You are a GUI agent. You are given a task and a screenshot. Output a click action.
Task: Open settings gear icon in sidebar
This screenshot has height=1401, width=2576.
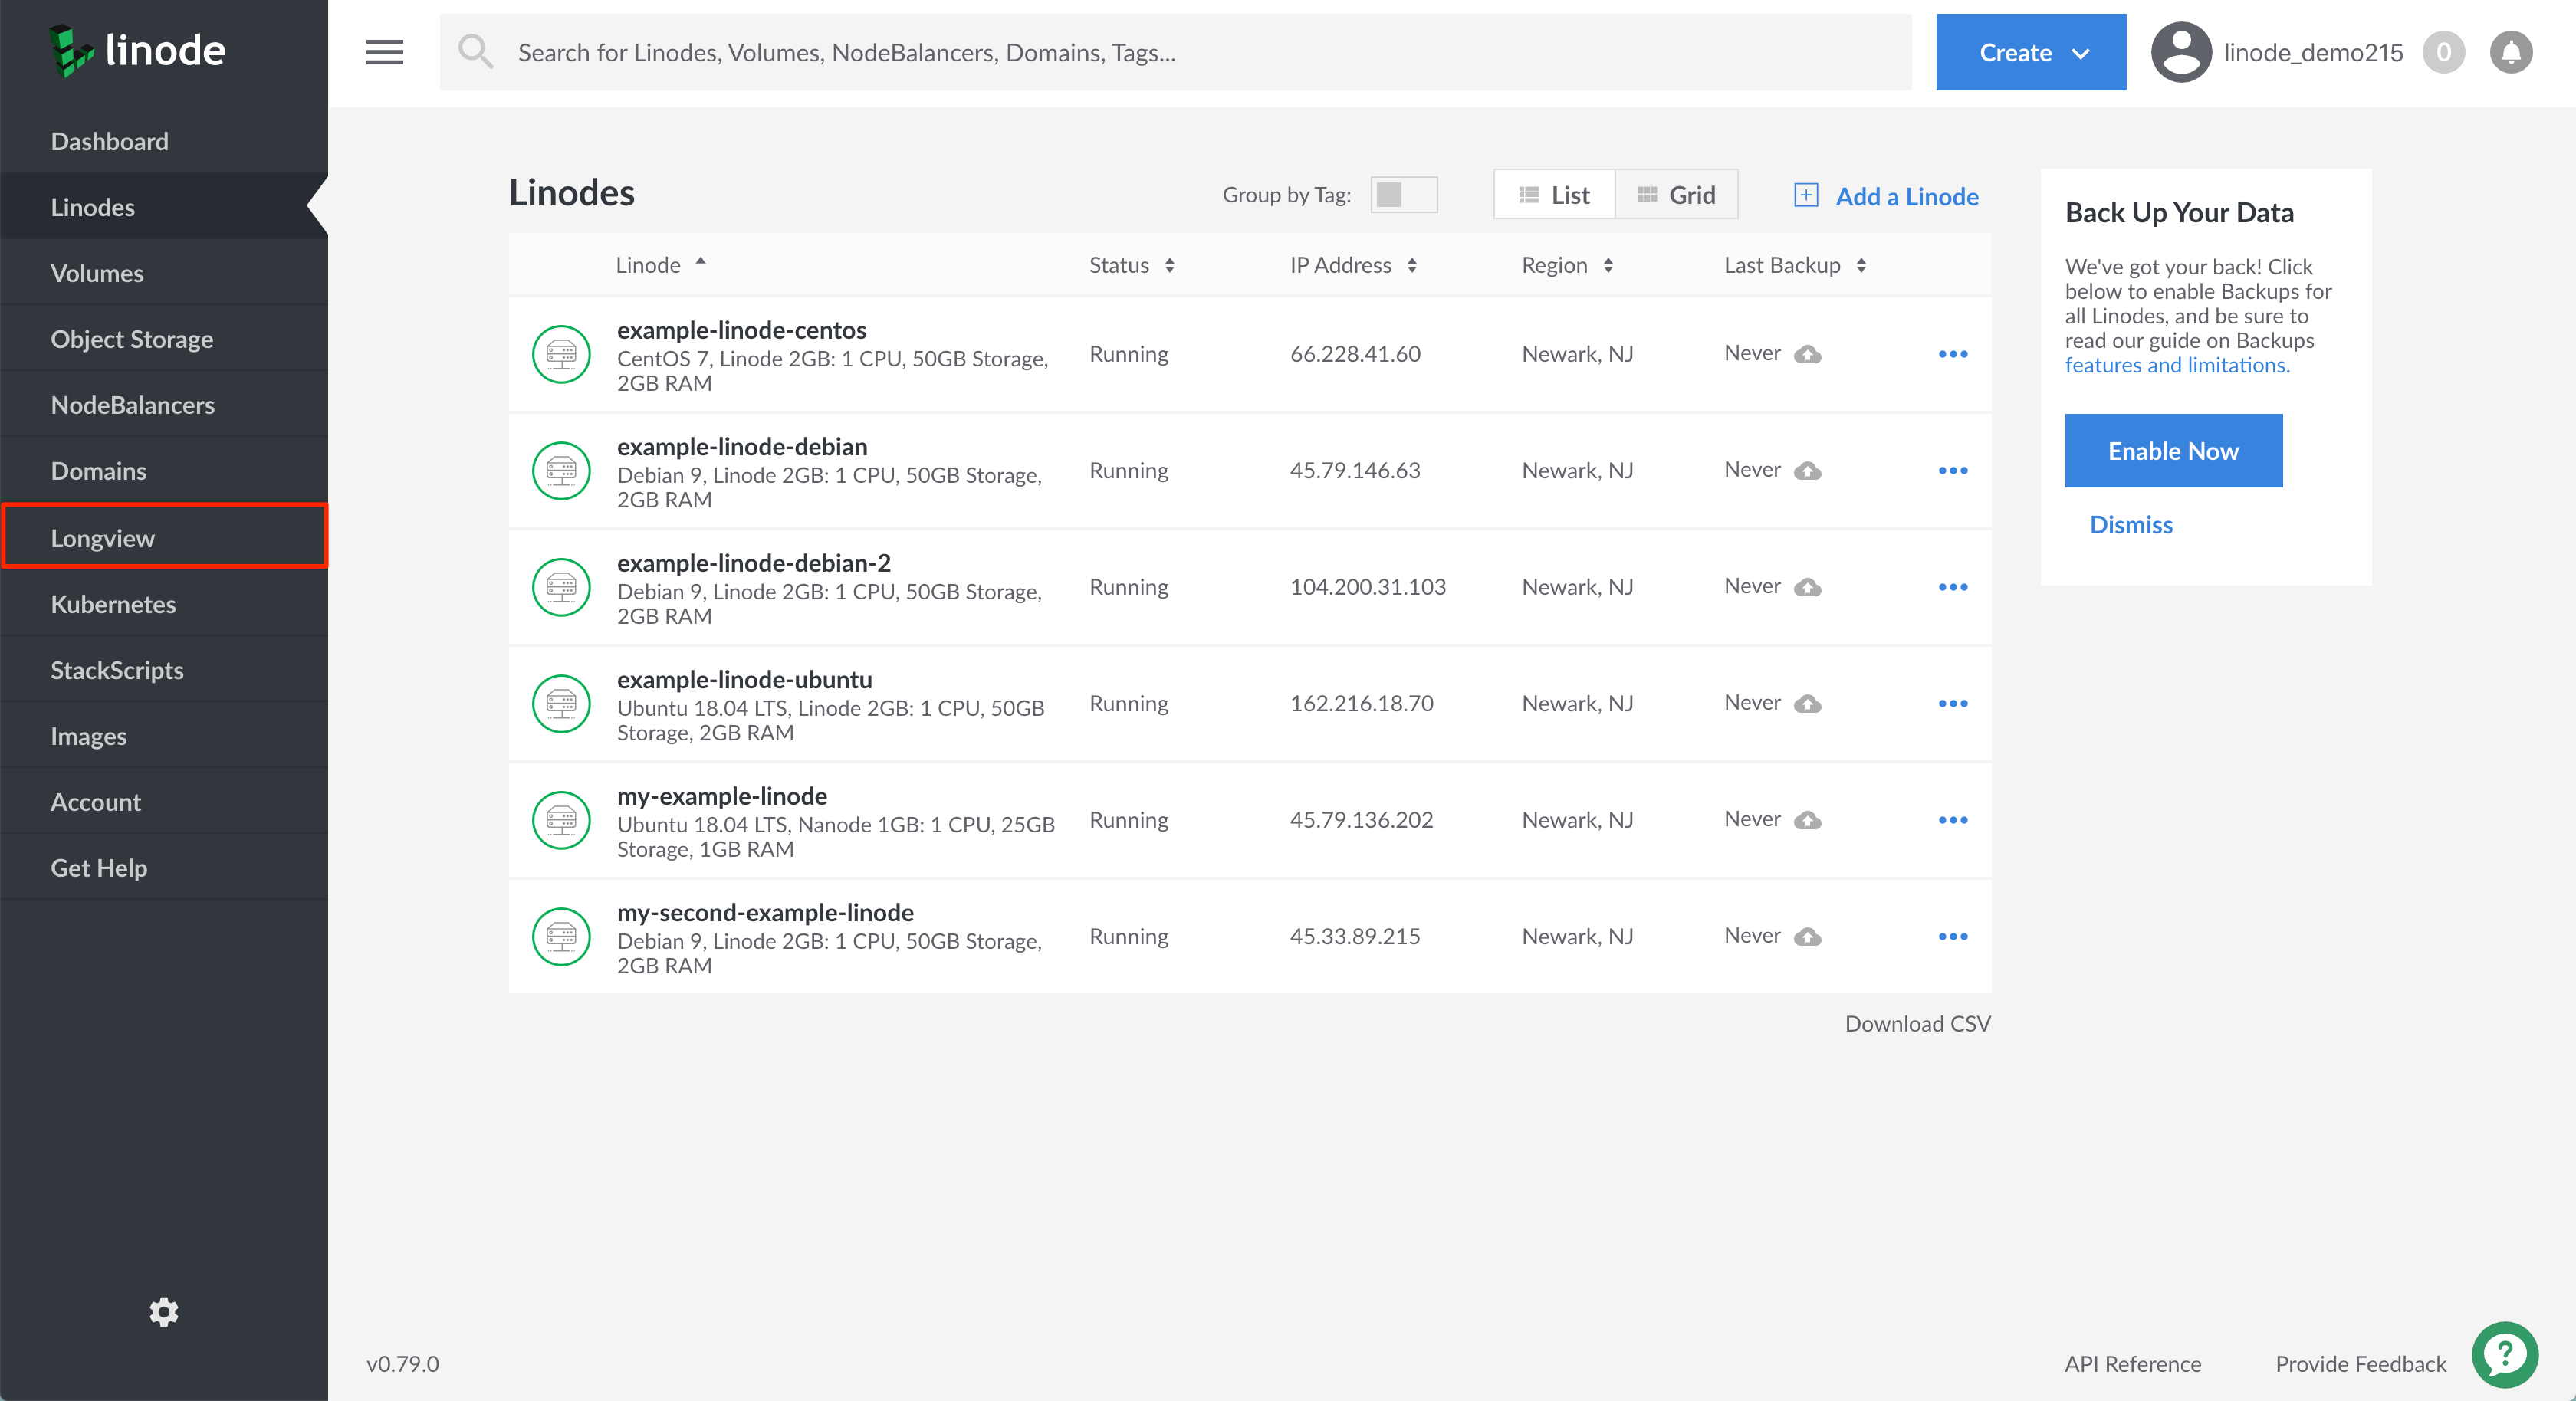(x=164, y=1312)
